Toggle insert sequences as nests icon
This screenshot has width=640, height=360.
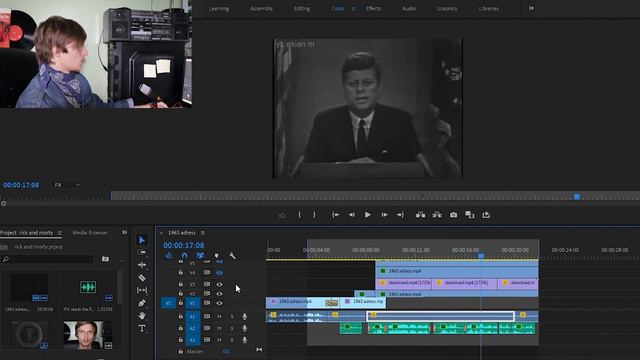[168, 256]
